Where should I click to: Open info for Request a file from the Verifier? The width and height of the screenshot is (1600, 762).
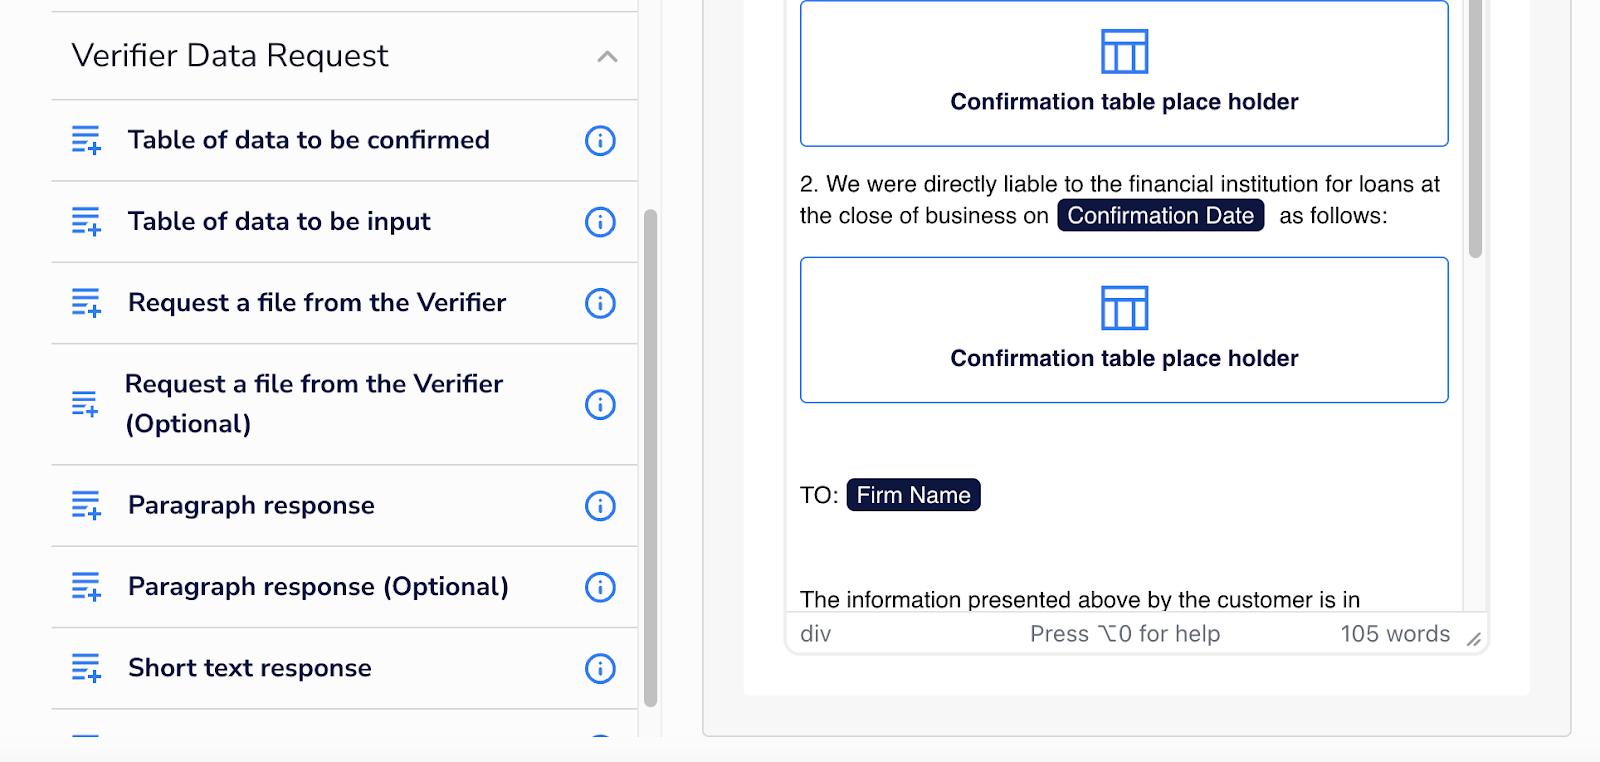coord(600,303)
